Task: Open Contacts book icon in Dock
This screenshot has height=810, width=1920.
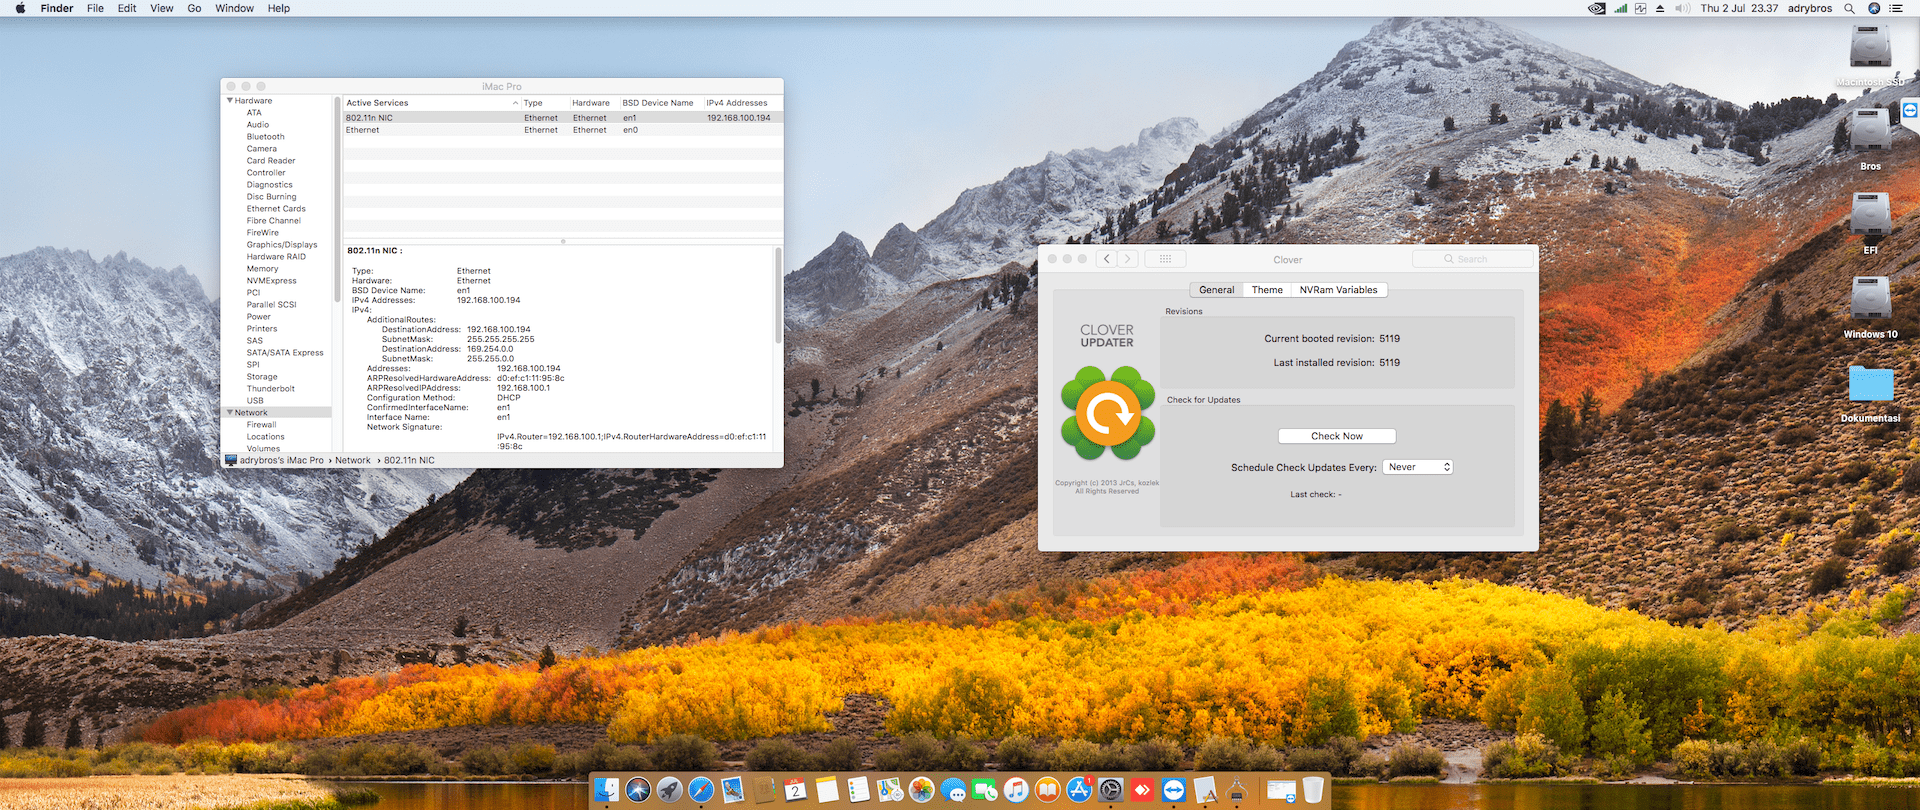Action: (x=764, y=790)
